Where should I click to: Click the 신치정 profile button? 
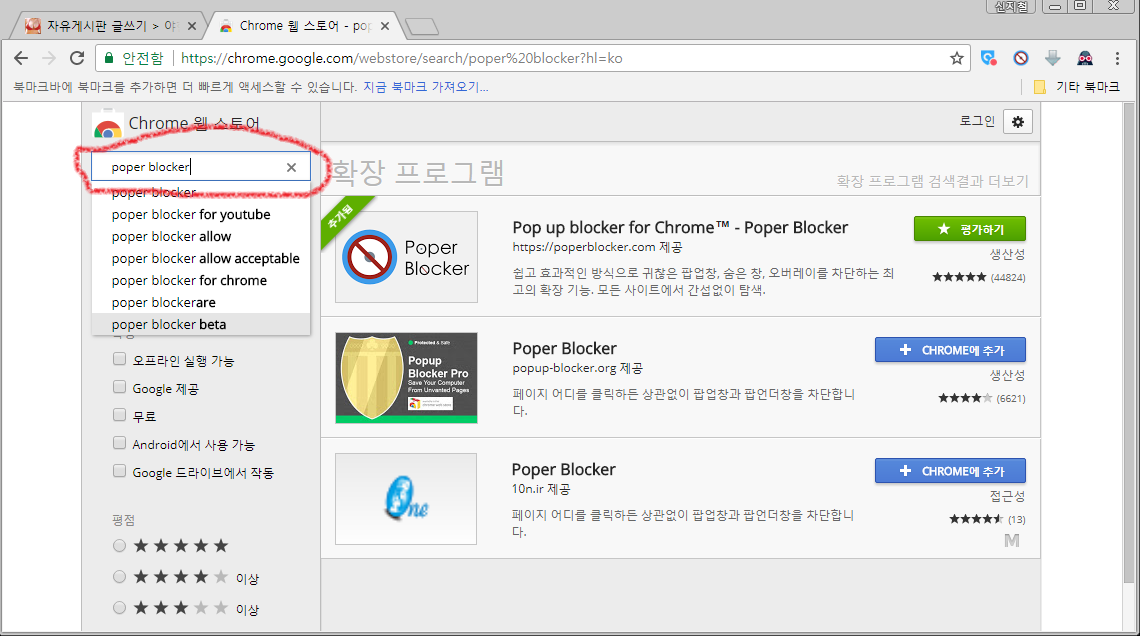click(1011, 7)
